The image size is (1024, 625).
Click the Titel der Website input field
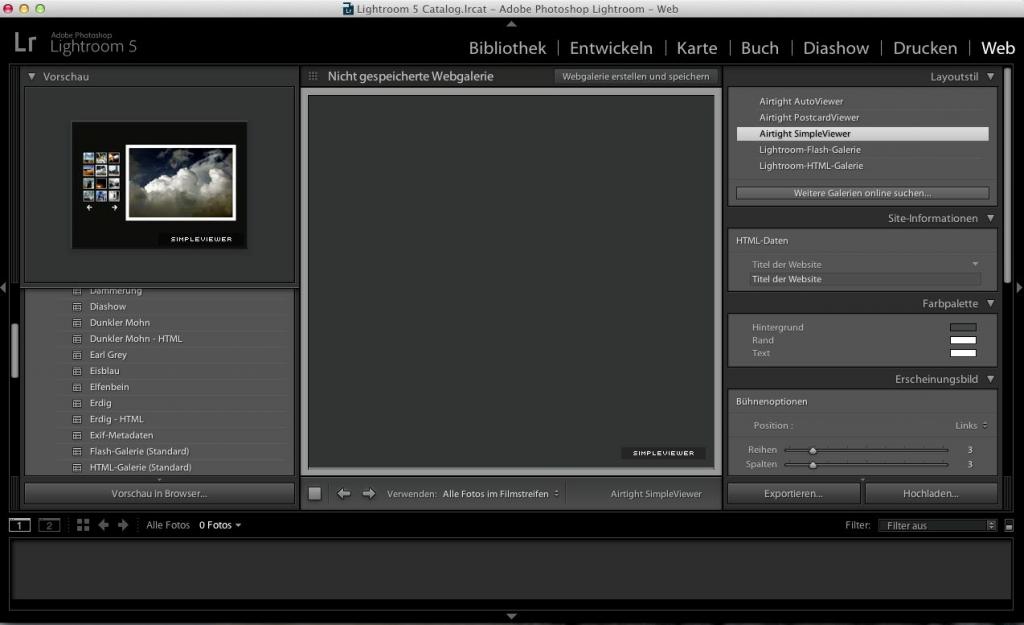tap(865, 280)
